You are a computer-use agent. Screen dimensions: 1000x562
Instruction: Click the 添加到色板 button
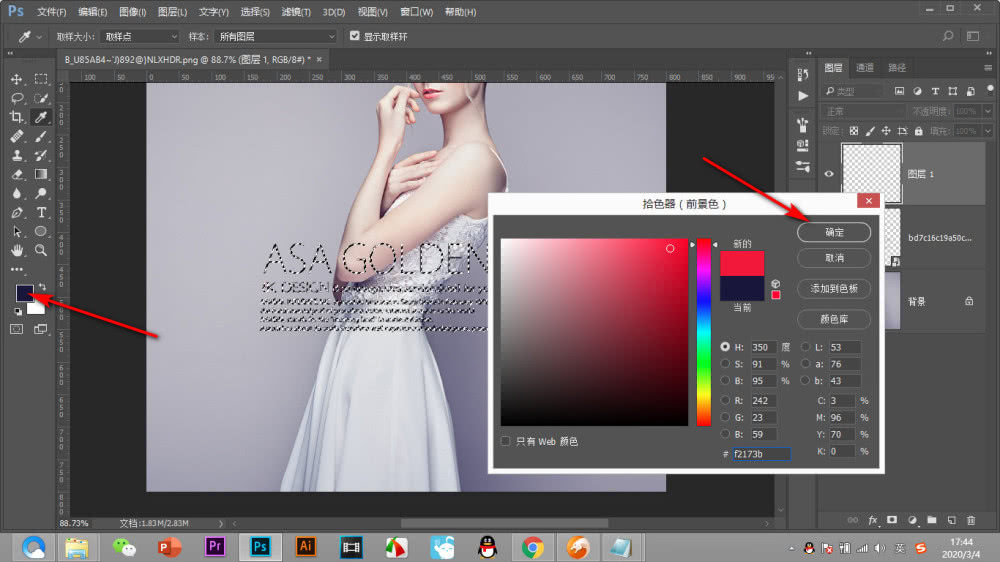pos(833,288)
